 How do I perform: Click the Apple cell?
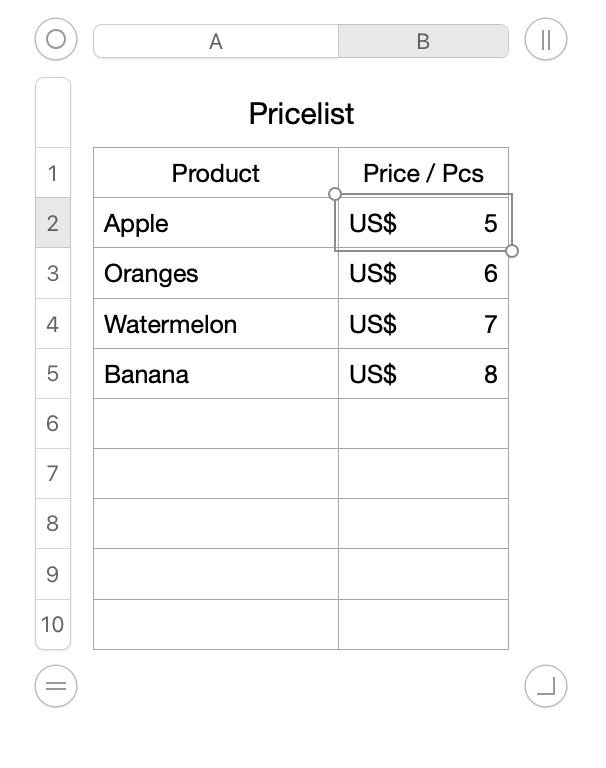click(216, 223)
